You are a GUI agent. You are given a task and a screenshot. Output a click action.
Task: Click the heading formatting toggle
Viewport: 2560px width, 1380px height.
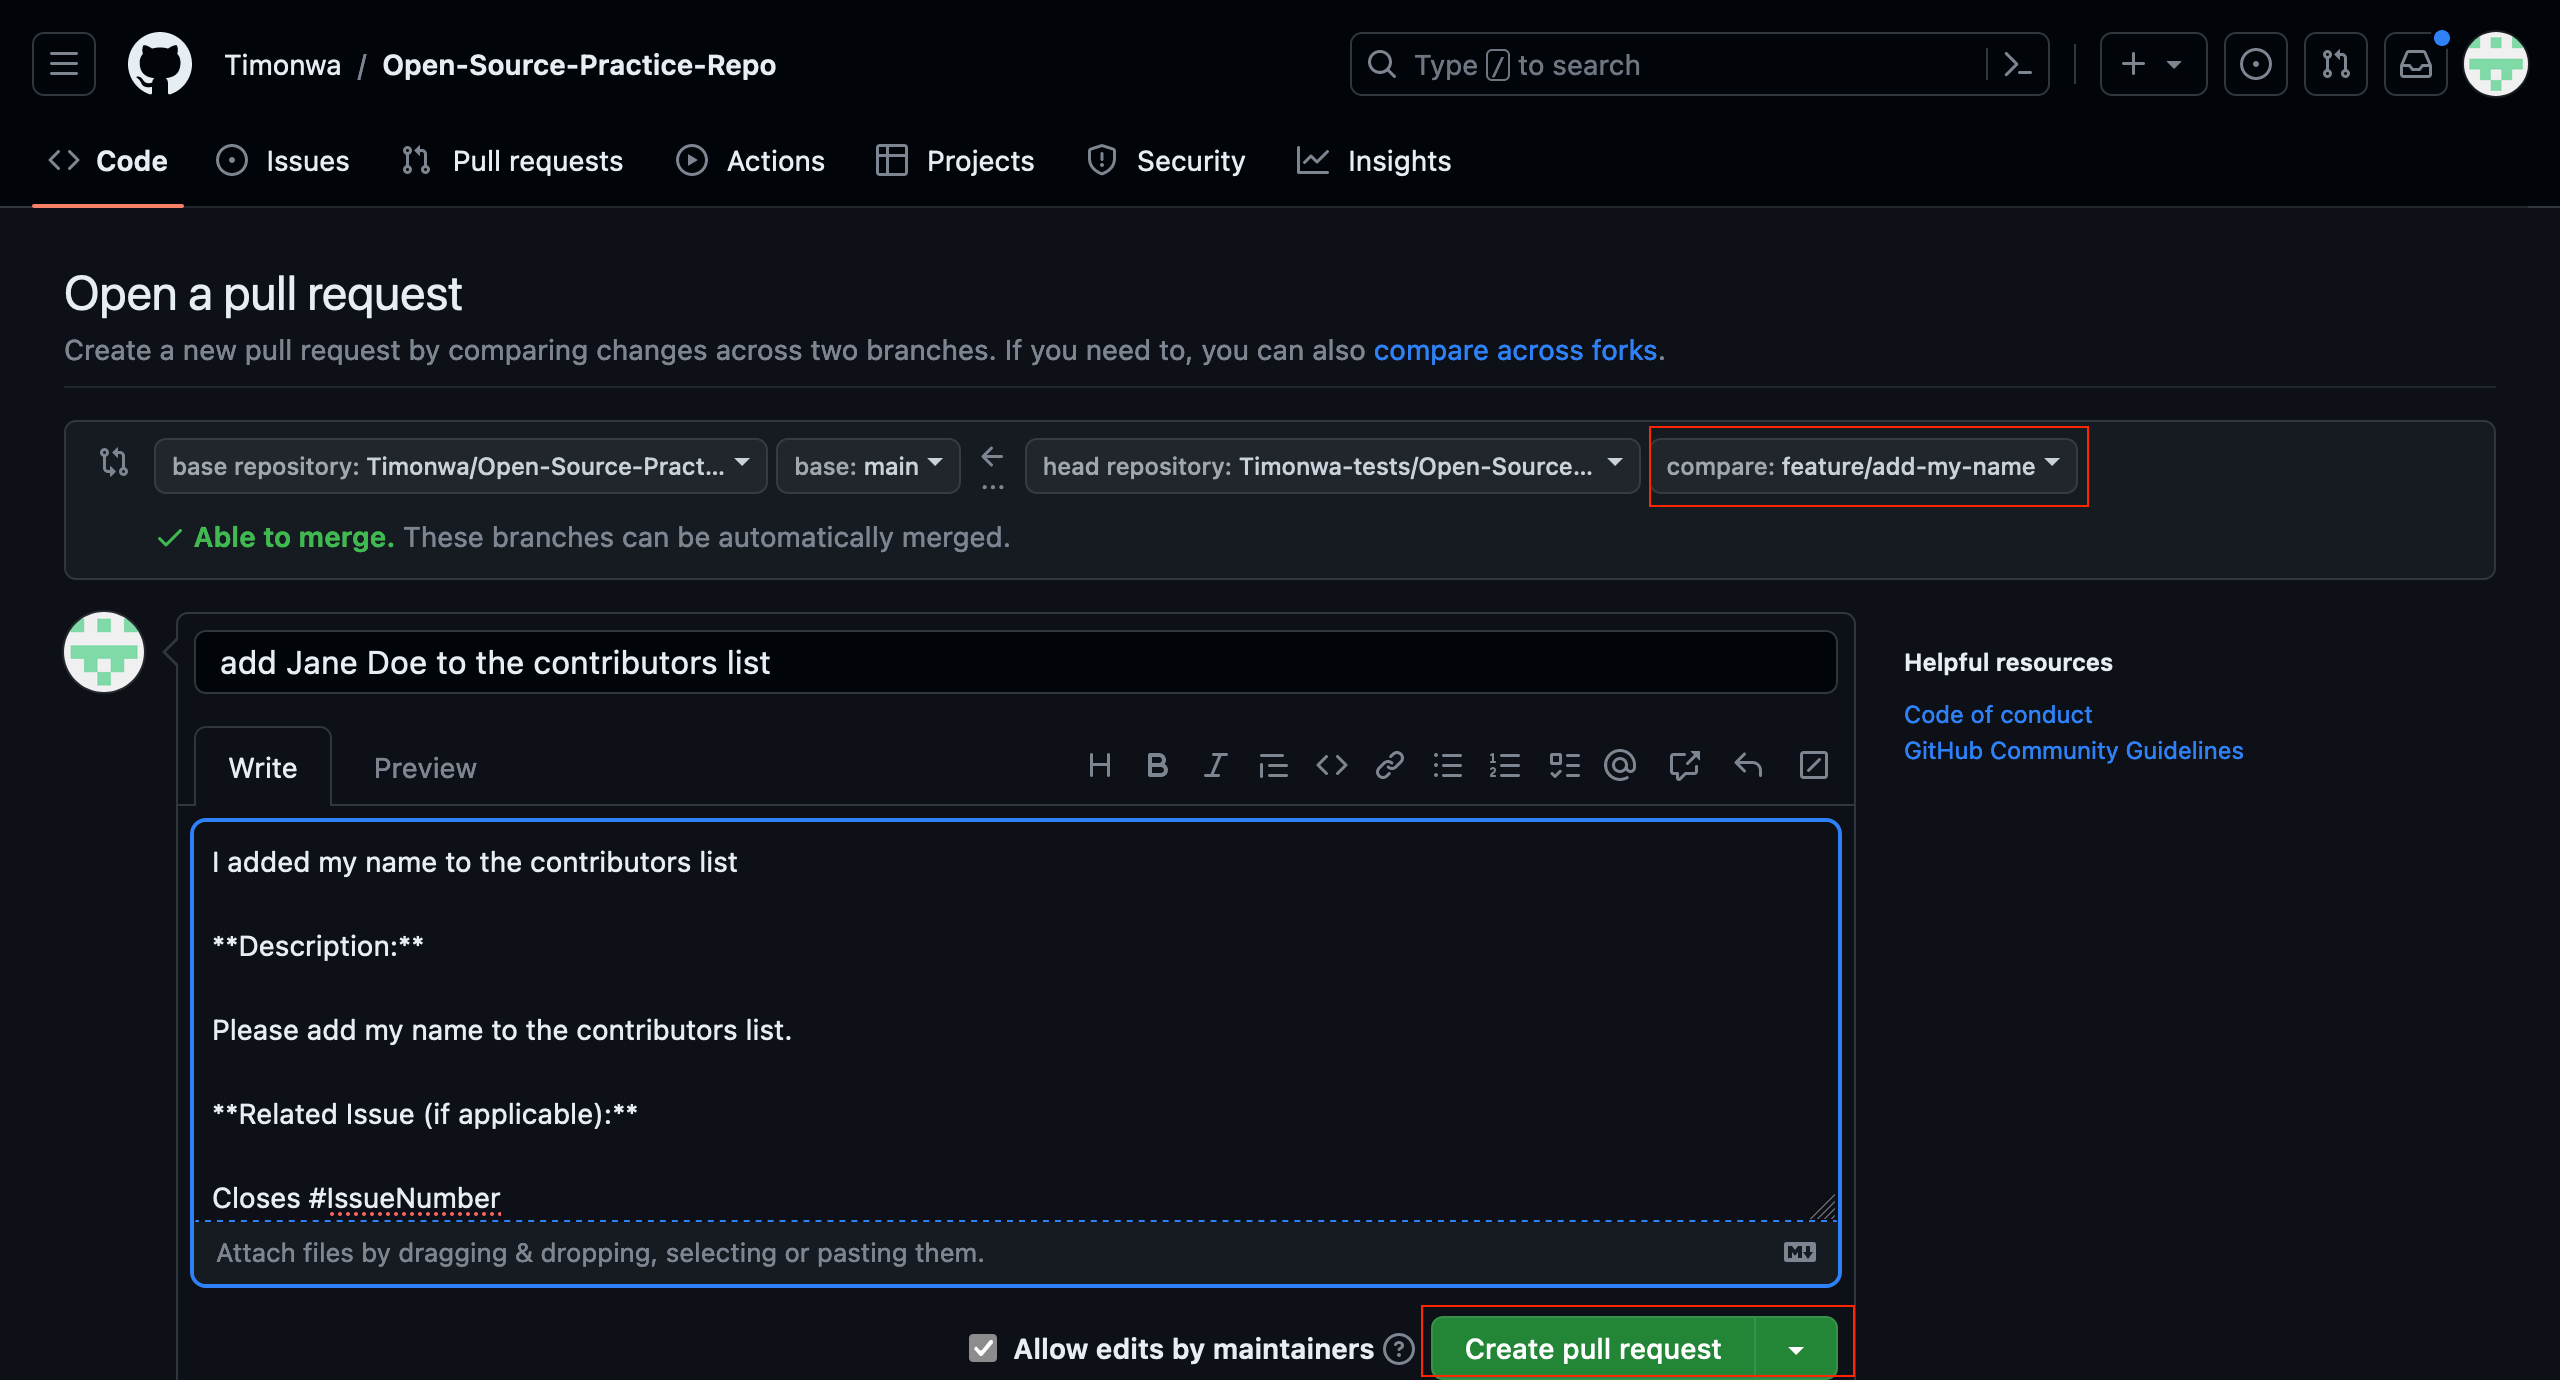point(1100,766)
